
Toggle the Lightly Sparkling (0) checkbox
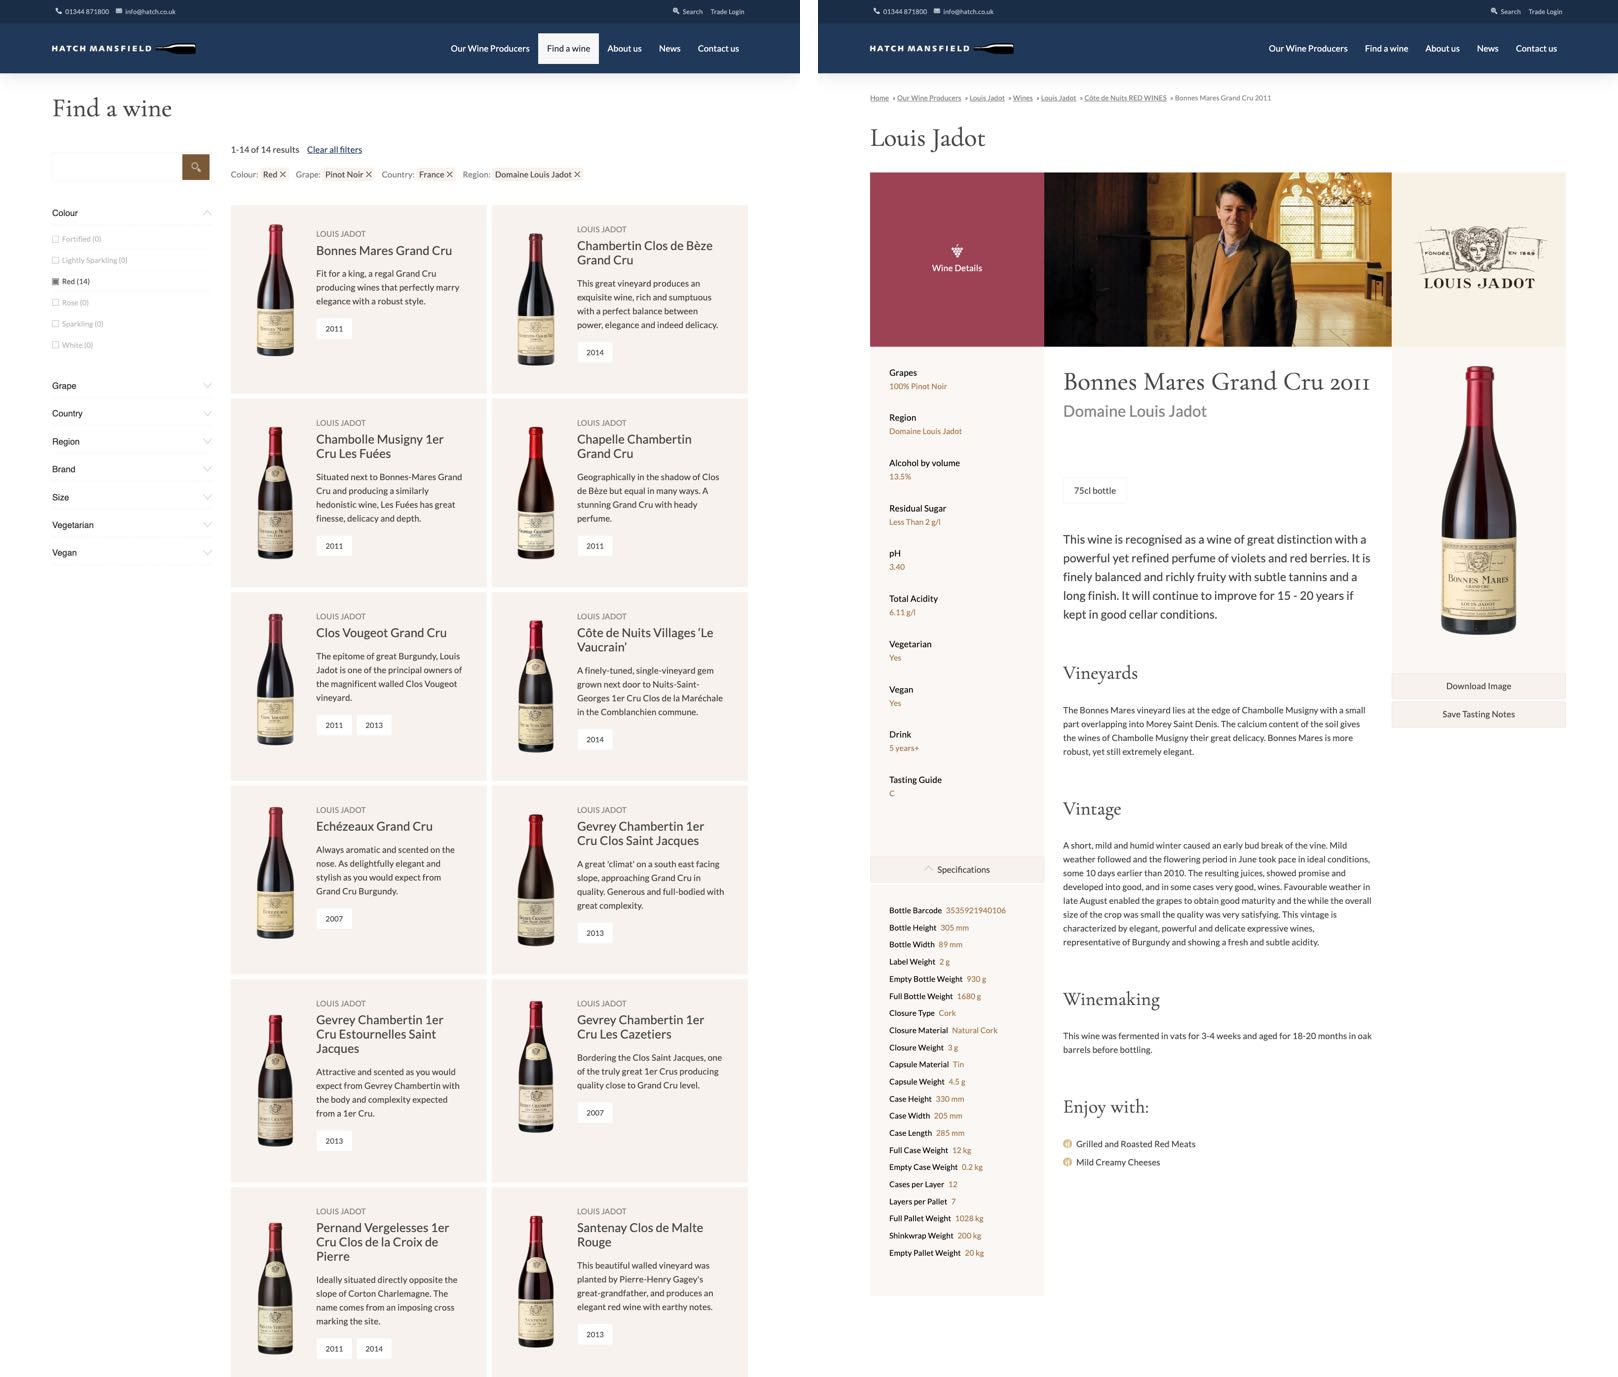point(55,260)
